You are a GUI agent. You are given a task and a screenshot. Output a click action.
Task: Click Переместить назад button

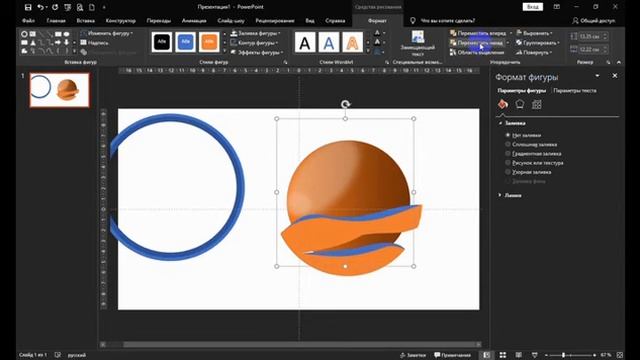pyautogui.click(x=477, y=42)
